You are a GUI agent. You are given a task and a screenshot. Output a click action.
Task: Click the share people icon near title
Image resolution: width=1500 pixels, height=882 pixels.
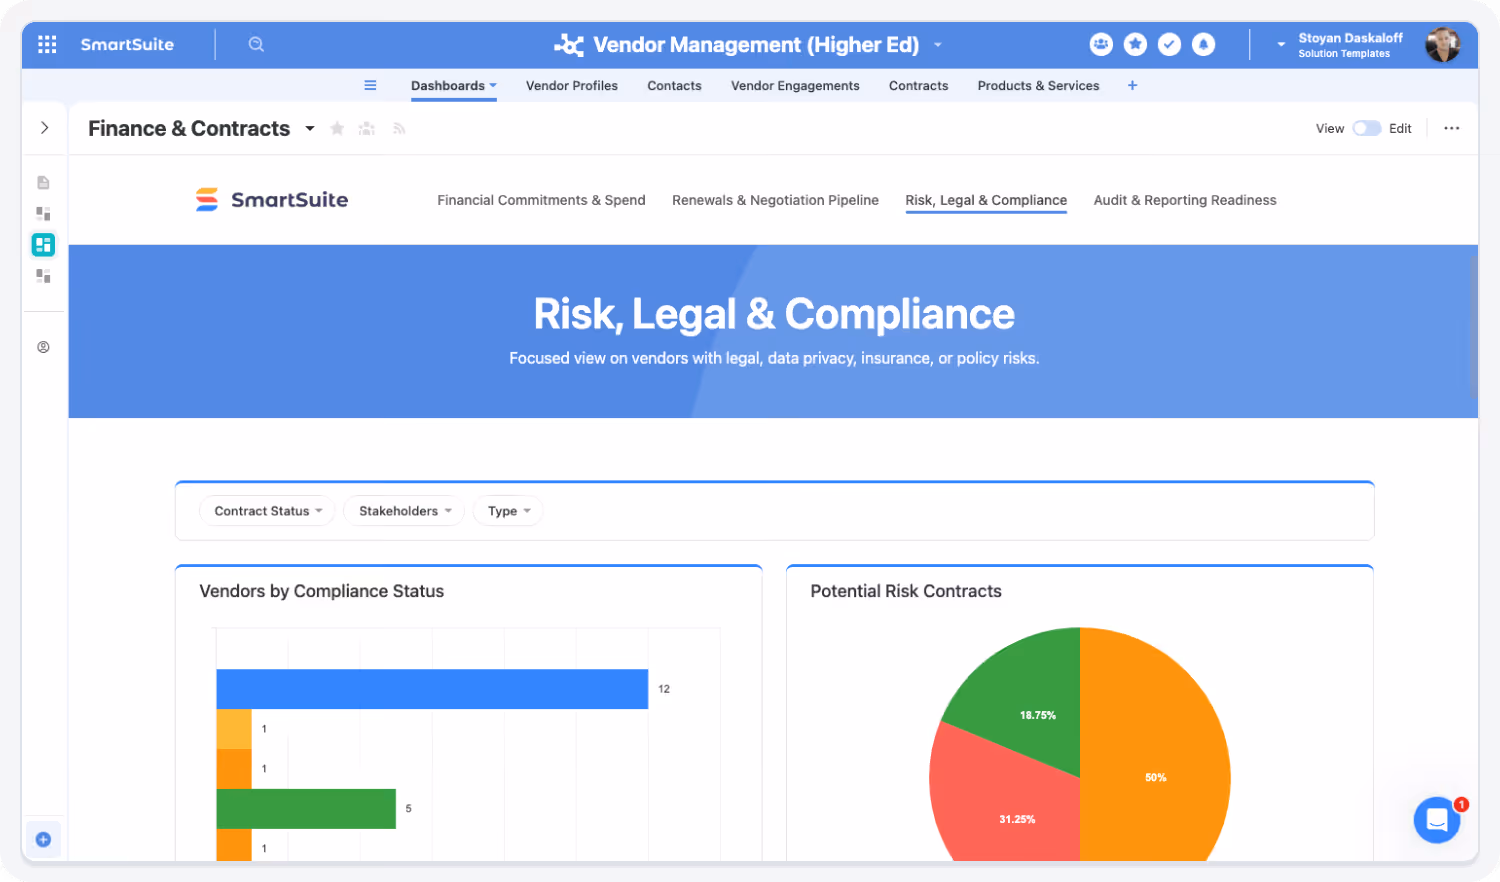pos(367,128)
